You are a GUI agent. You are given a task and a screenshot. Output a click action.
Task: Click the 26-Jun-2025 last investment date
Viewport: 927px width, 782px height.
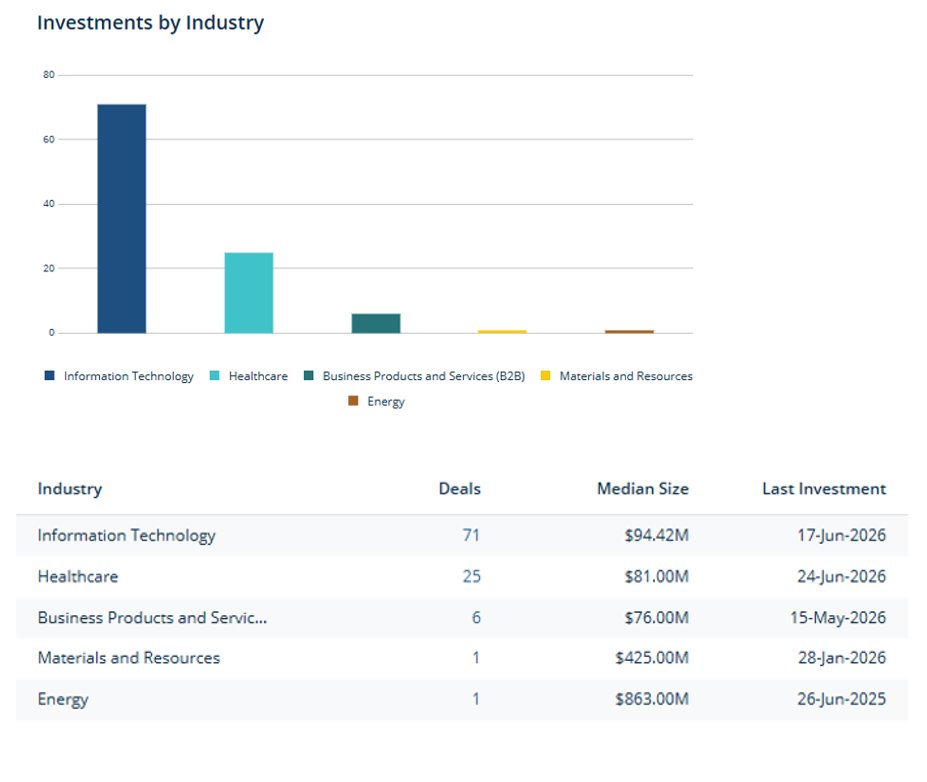click(x=842, y=699)
